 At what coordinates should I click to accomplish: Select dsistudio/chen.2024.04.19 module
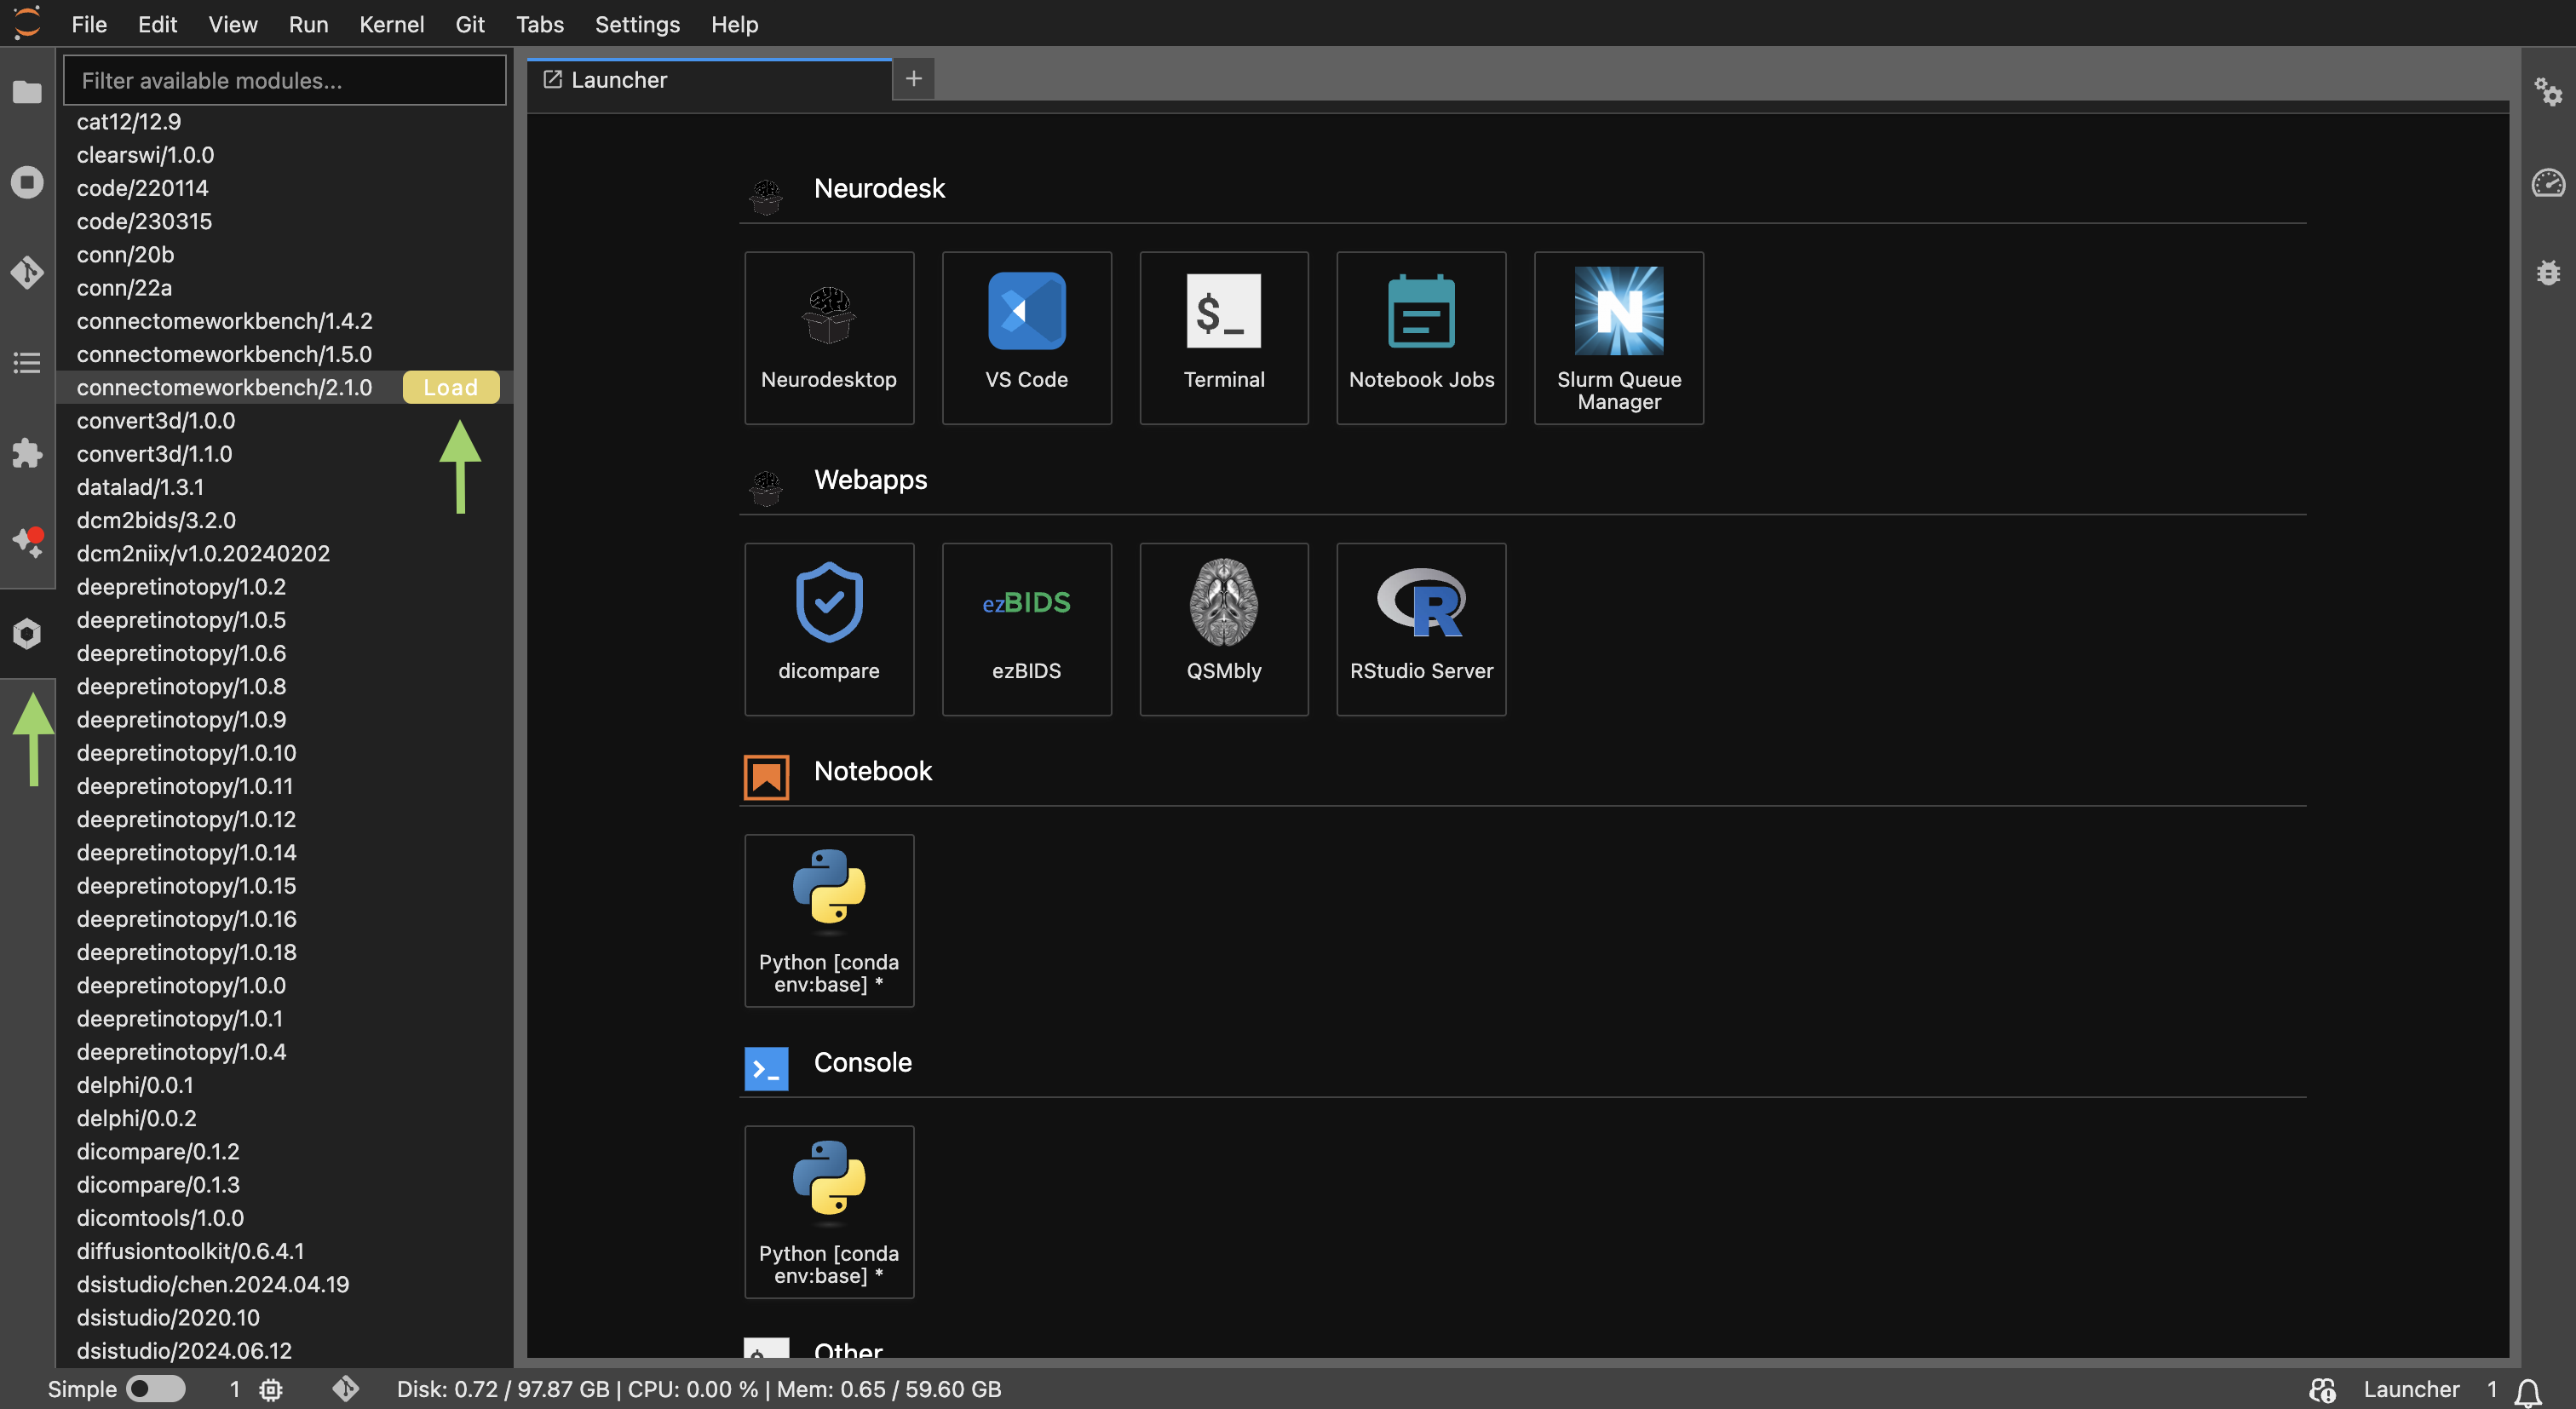(213, 1284)
